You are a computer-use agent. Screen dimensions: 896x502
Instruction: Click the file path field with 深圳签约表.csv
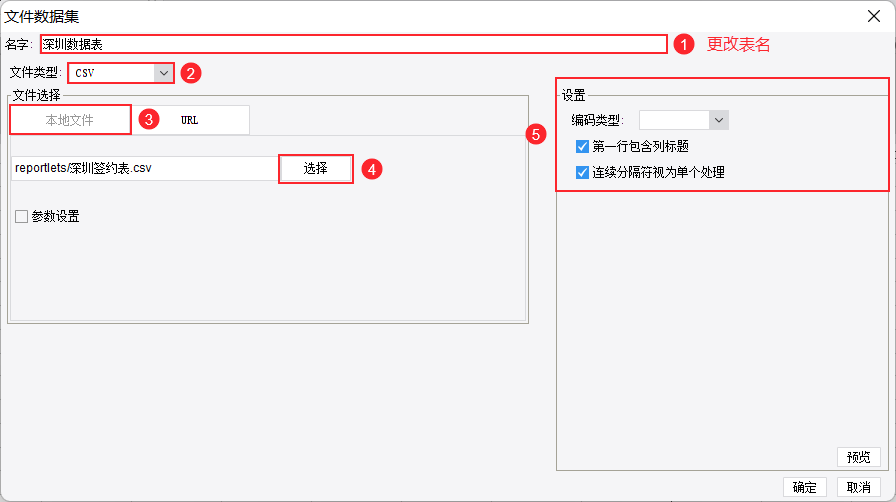pyautogui.click(x=144, y=168)
